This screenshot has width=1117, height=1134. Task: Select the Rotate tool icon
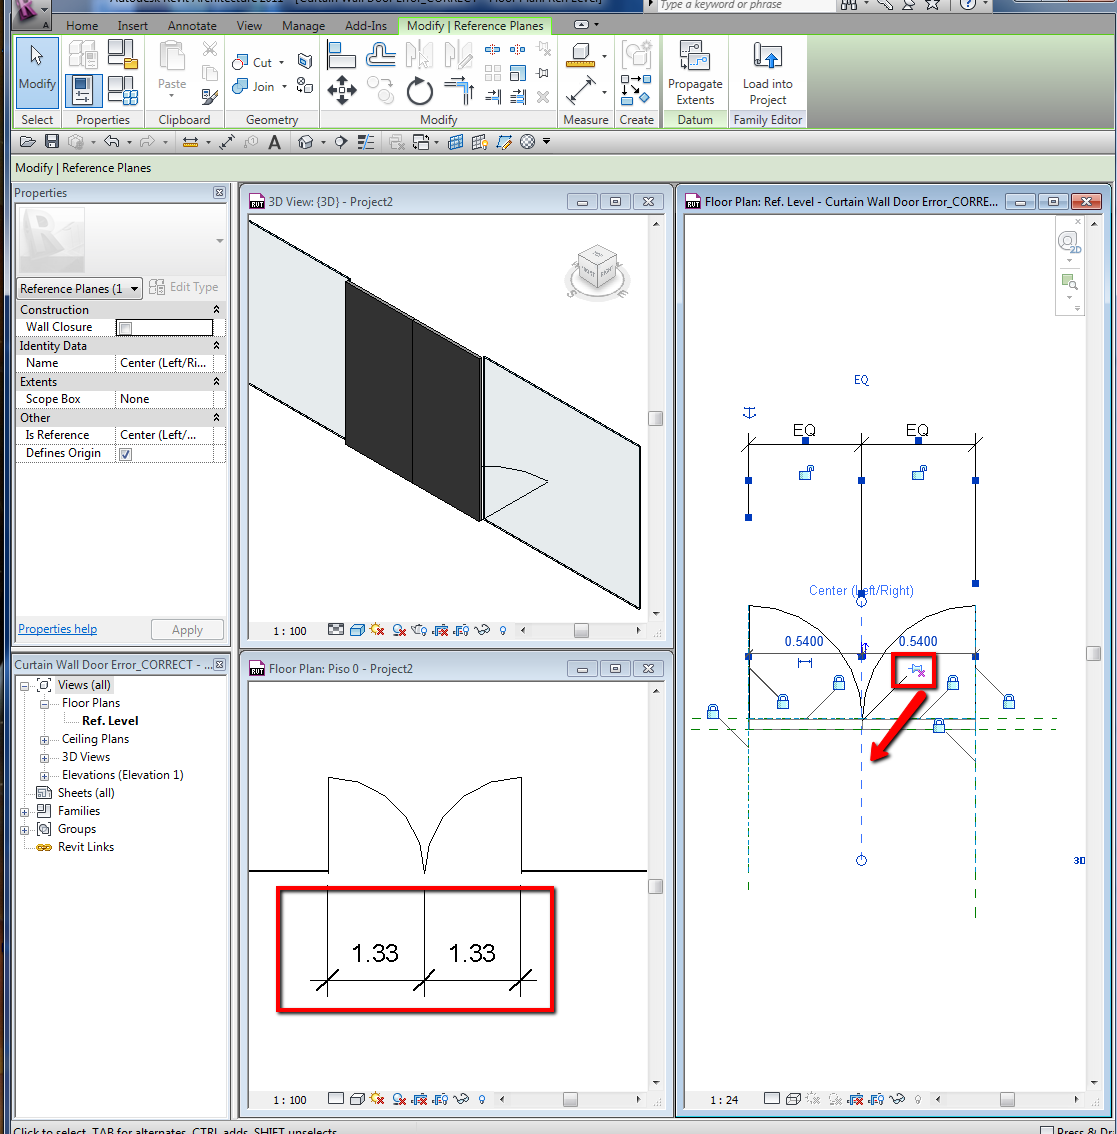click(420, 91)
